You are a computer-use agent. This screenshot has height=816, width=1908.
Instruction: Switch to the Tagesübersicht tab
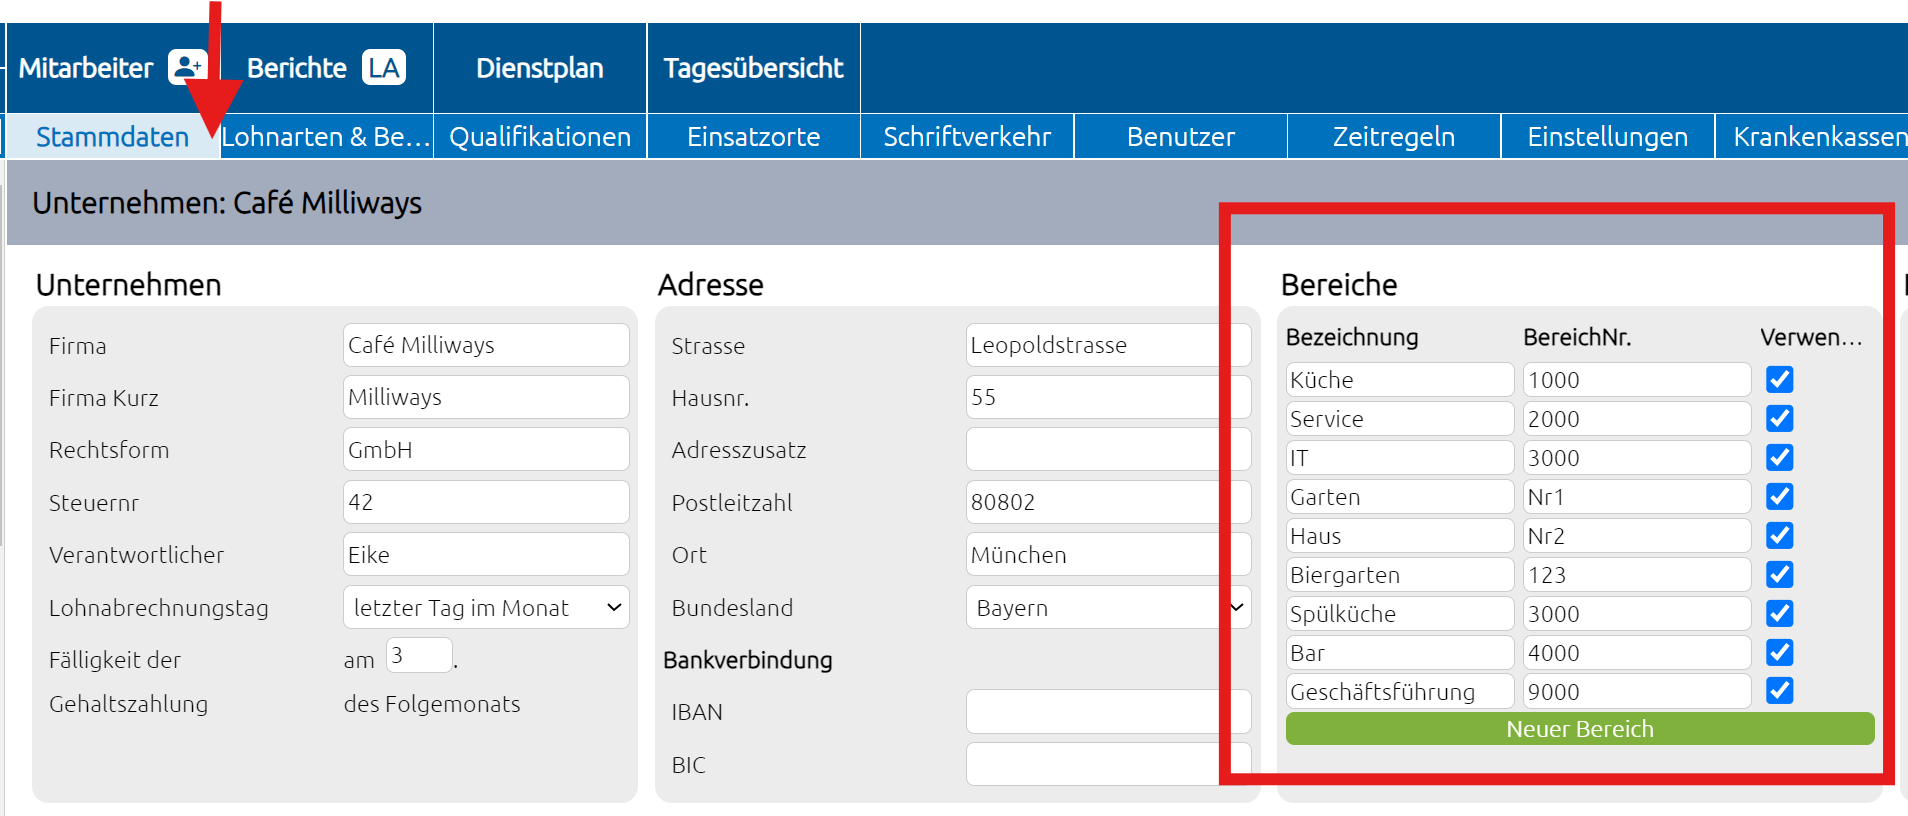coord(754,68)
